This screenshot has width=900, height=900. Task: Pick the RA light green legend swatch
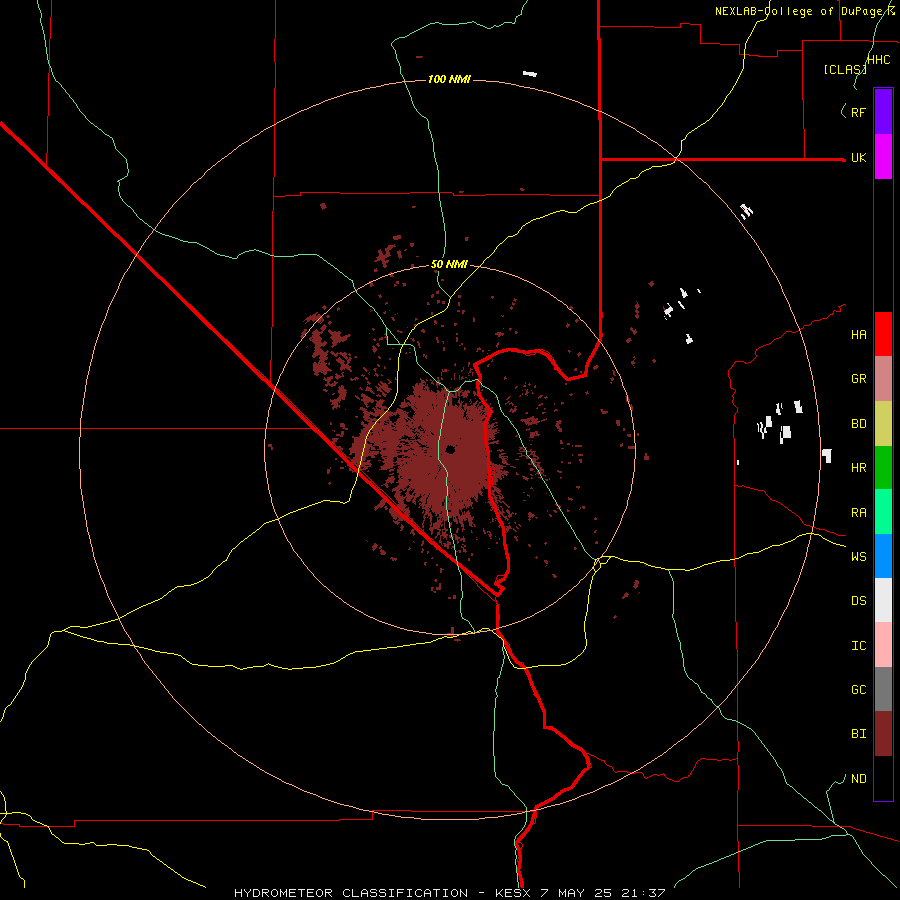point(883,512)
